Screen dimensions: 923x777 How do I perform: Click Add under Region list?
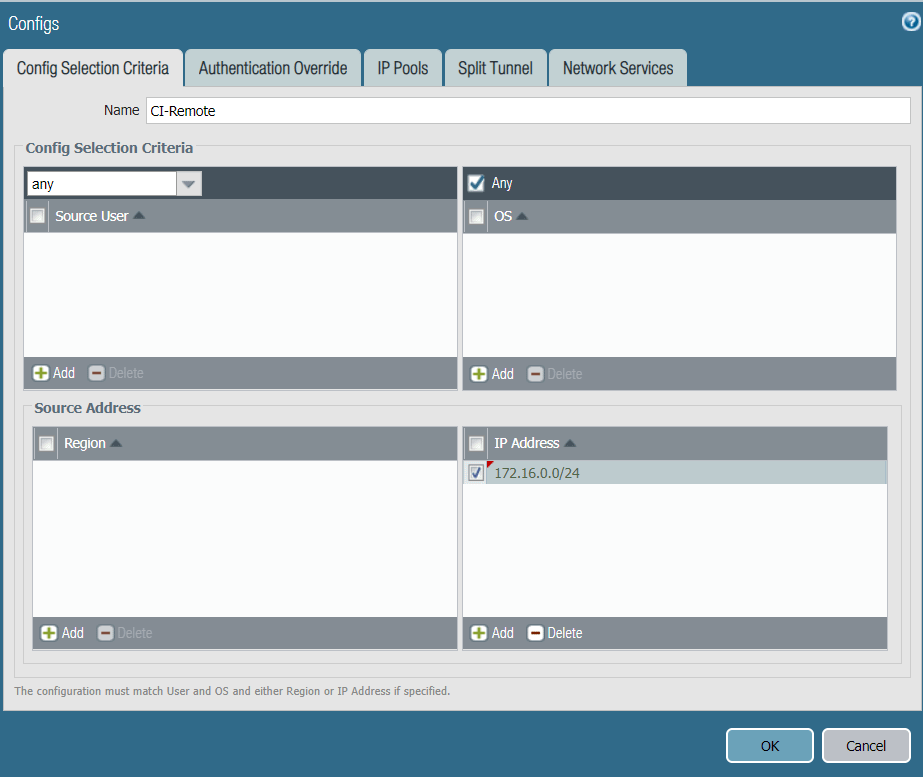(x=62, y=633)
